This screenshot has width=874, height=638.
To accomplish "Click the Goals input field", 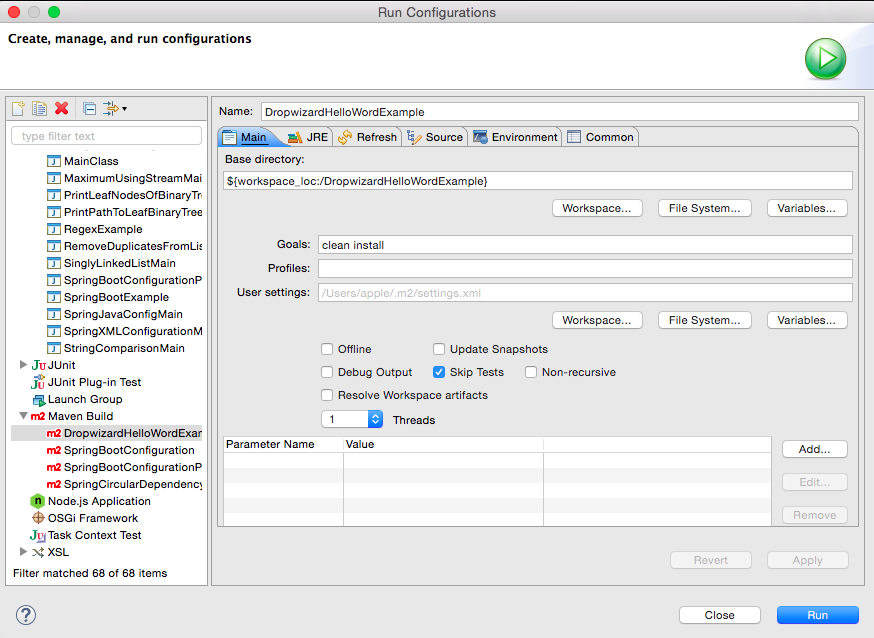I will tap(585, 245).
